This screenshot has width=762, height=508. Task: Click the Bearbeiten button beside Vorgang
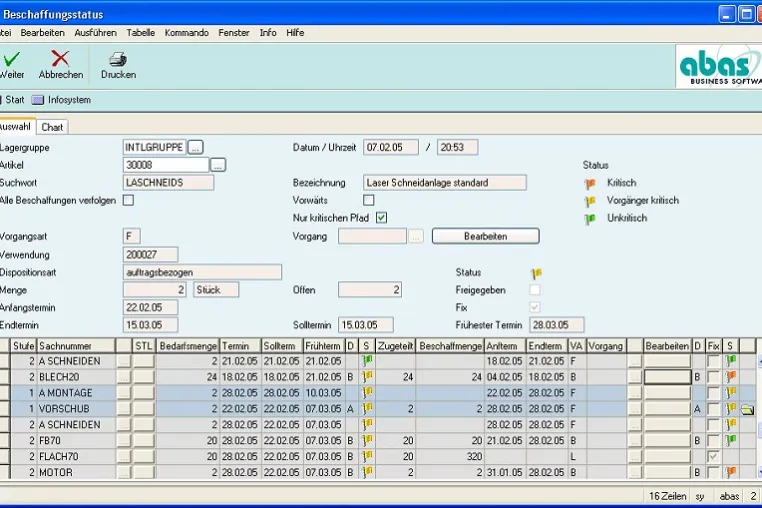pyautogui.click(x=485, y=236)
